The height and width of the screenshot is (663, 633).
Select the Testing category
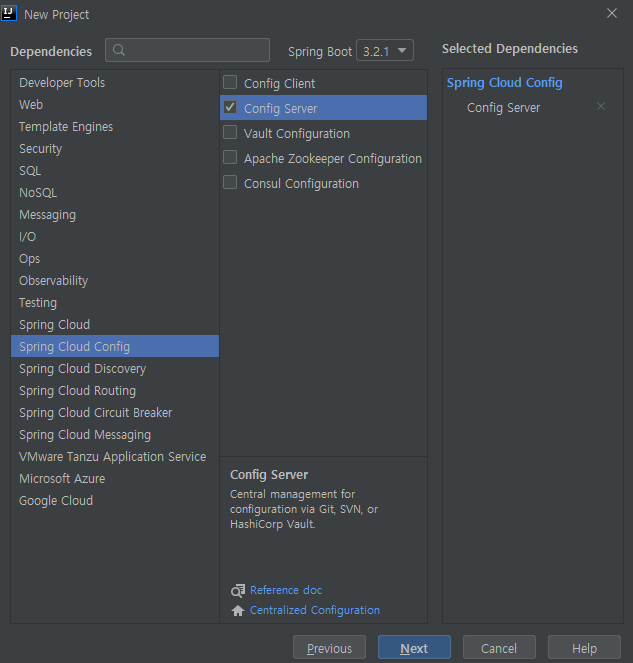[115, 302]
